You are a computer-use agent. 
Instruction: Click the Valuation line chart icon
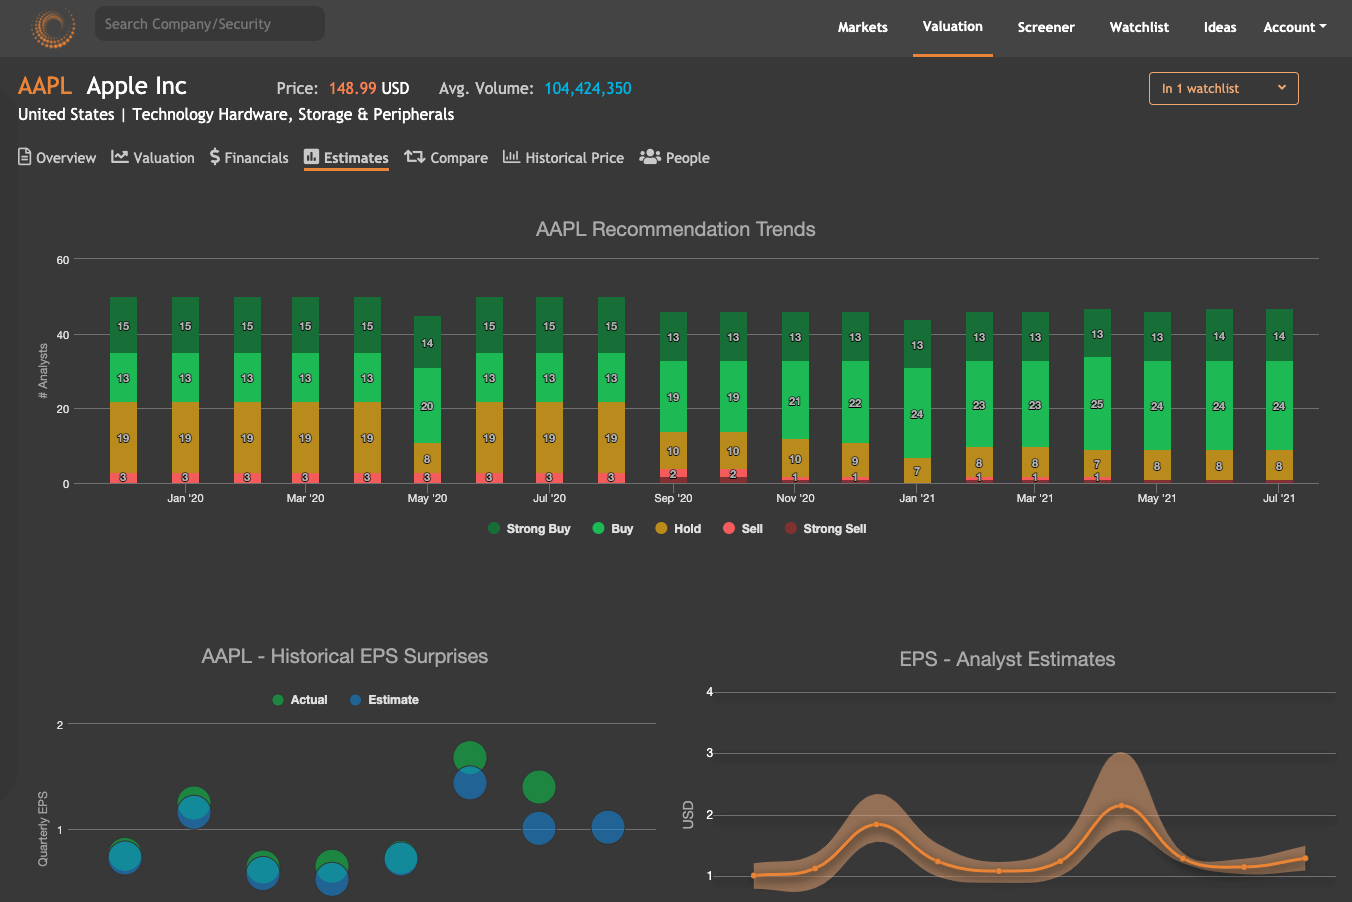[x=120, y=157]
